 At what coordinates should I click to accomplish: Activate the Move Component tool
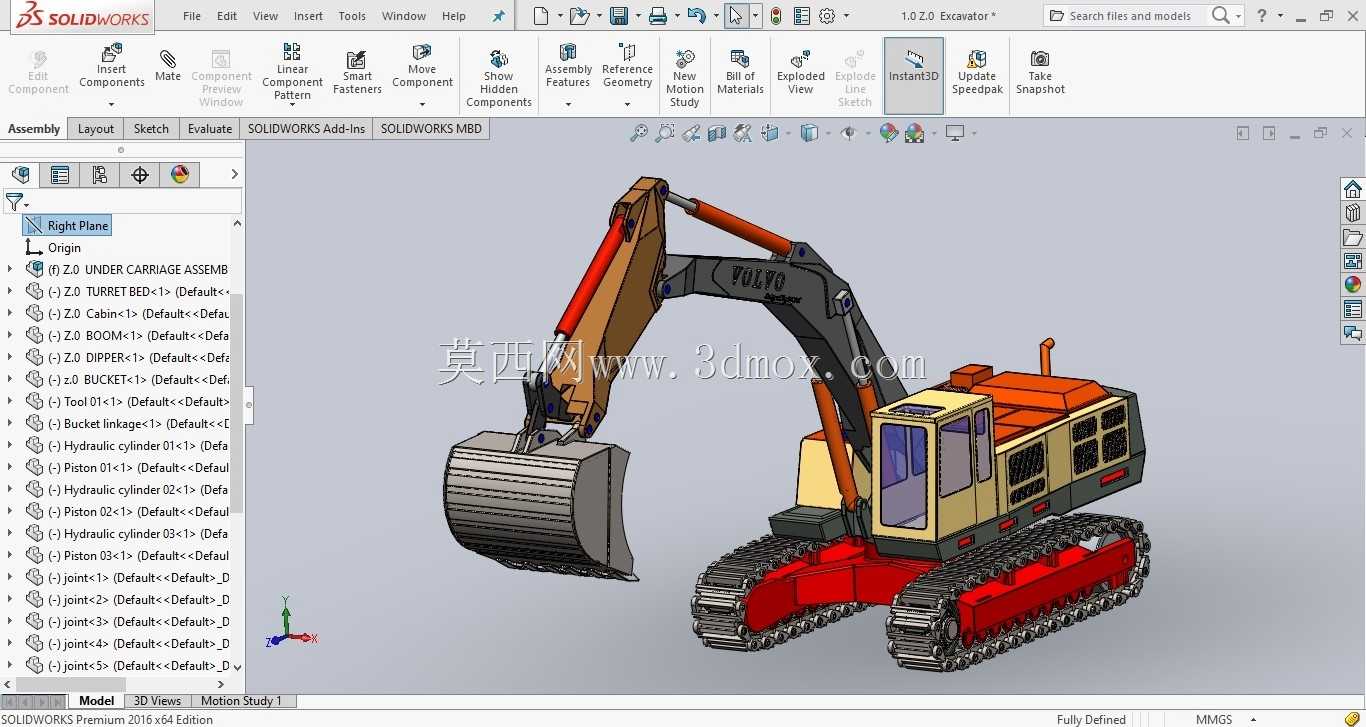coord(422,67)
